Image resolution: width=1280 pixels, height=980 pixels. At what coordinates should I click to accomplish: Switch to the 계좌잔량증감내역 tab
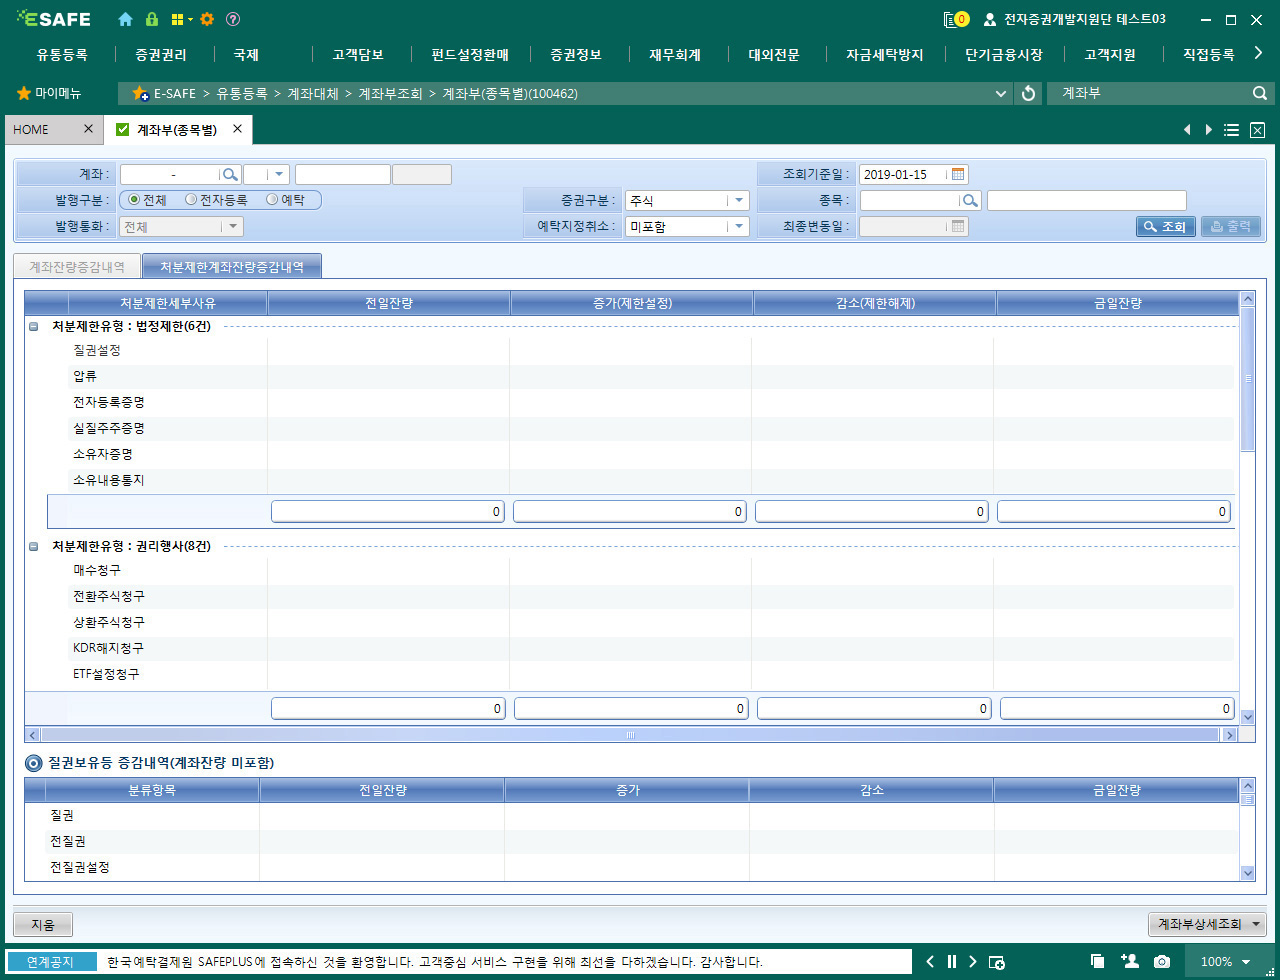pos(77,266)
